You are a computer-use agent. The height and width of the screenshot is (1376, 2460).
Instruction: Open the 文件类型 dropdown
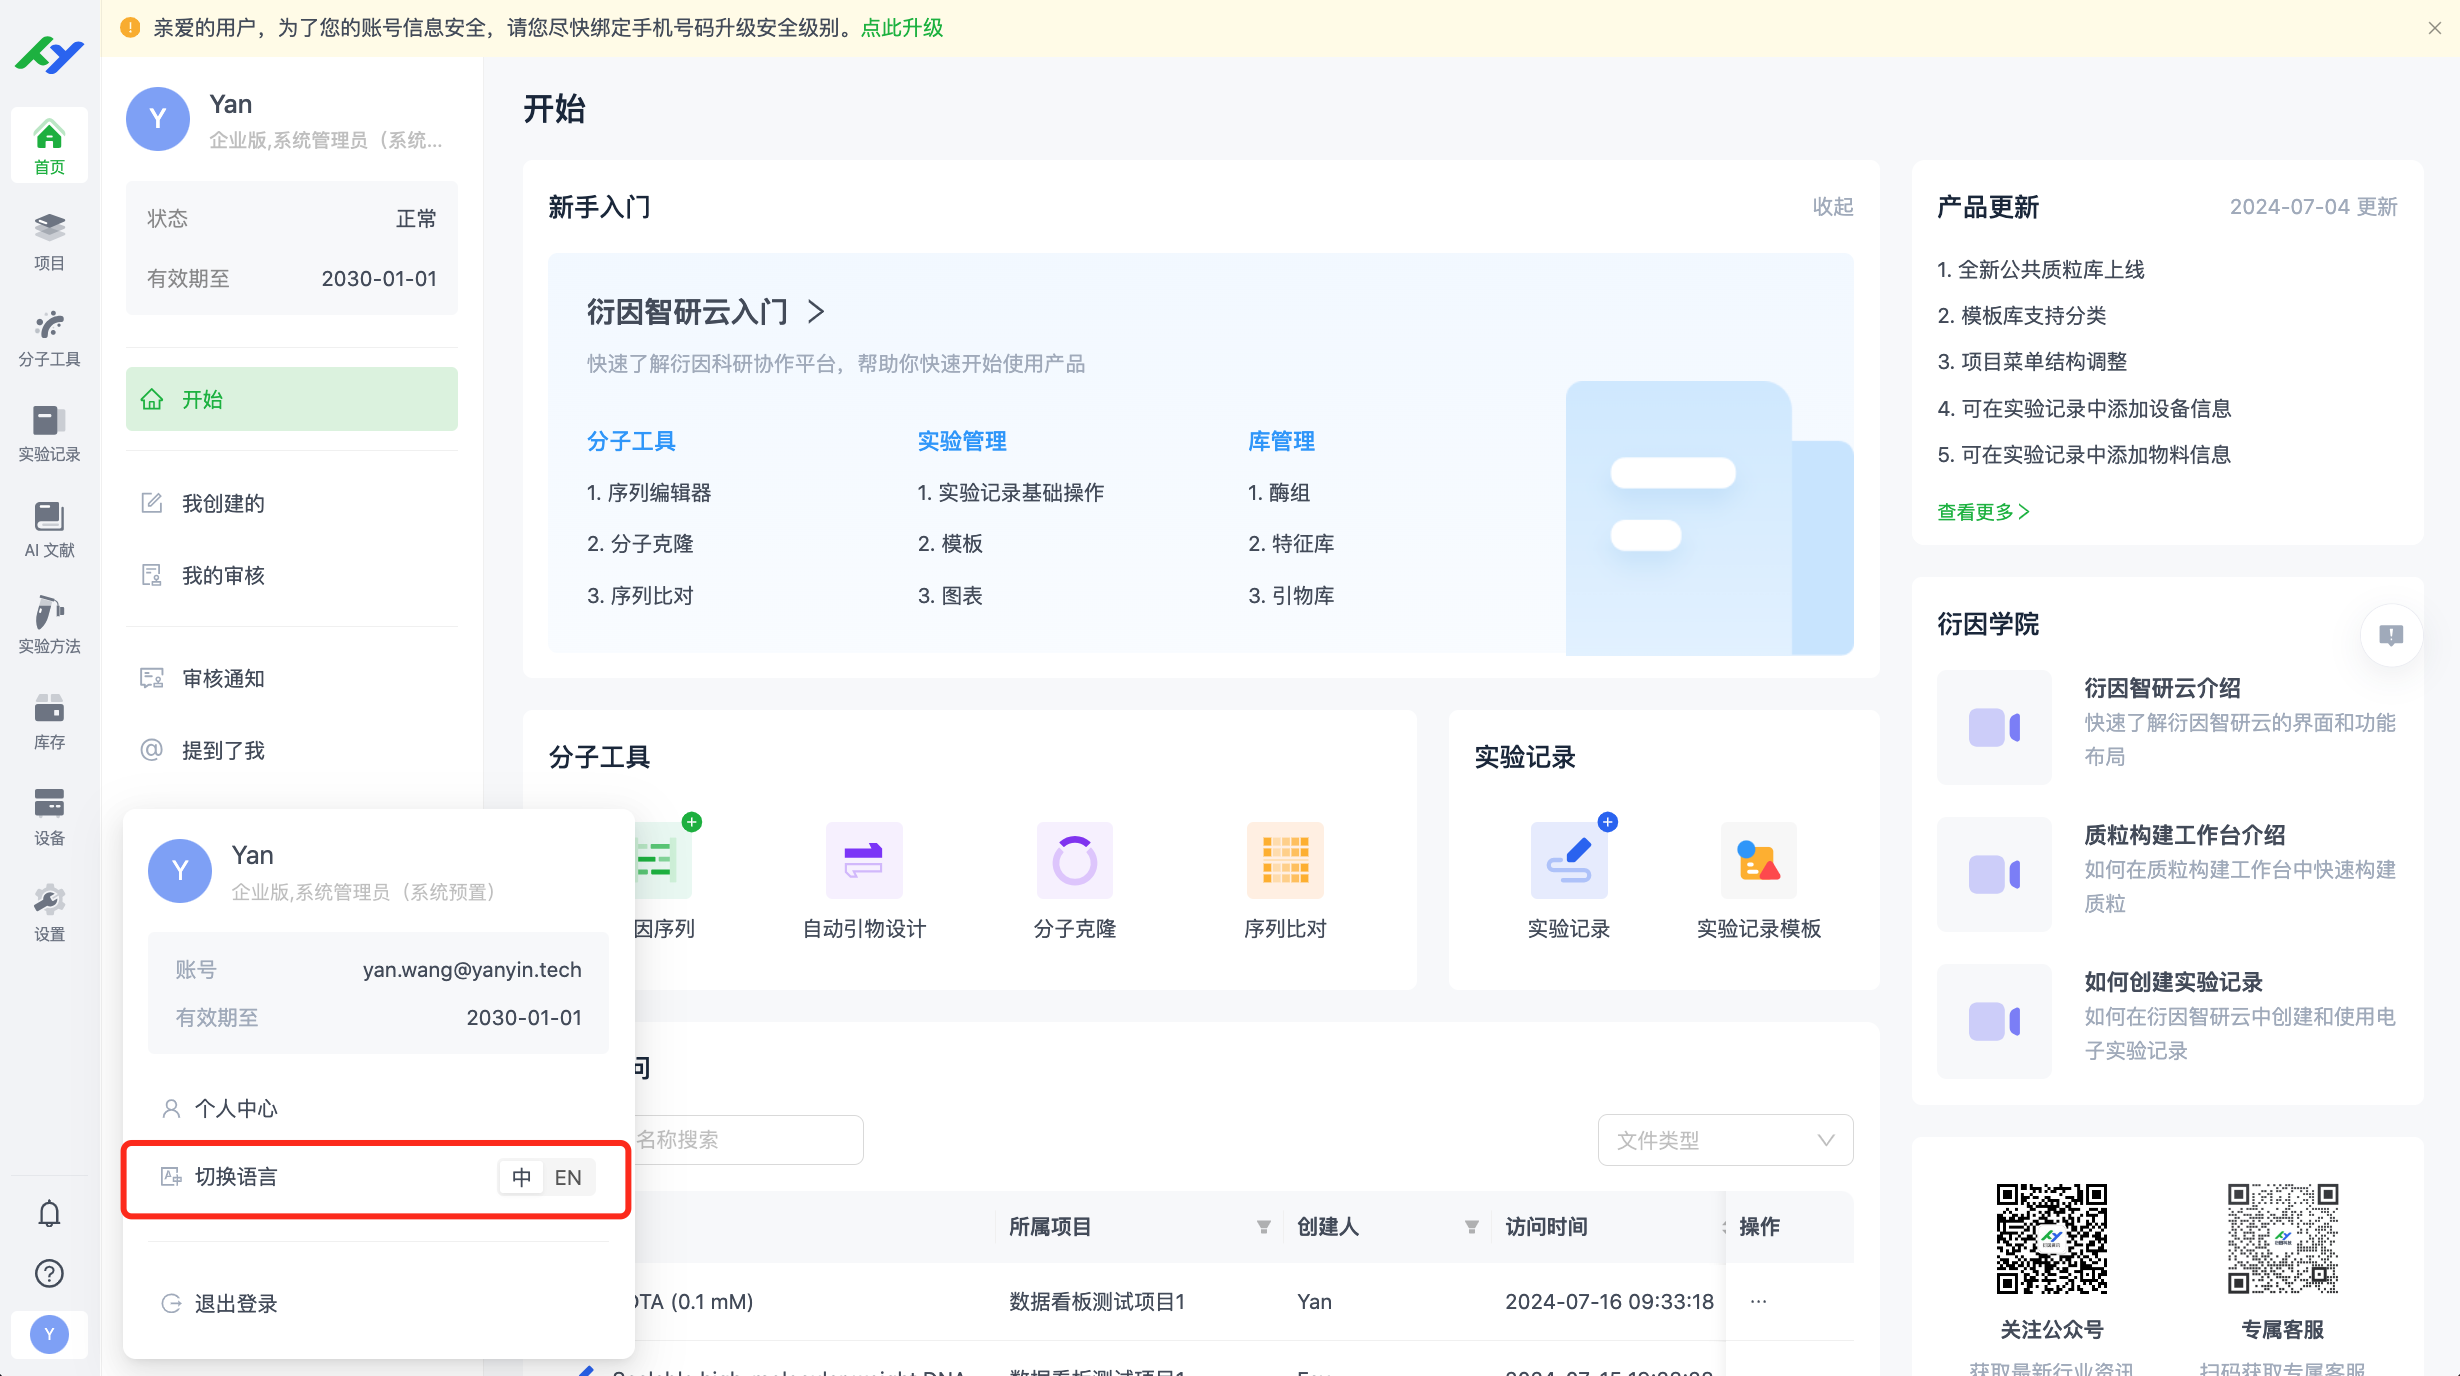pyautogui.click(x=1725, y=1139)
